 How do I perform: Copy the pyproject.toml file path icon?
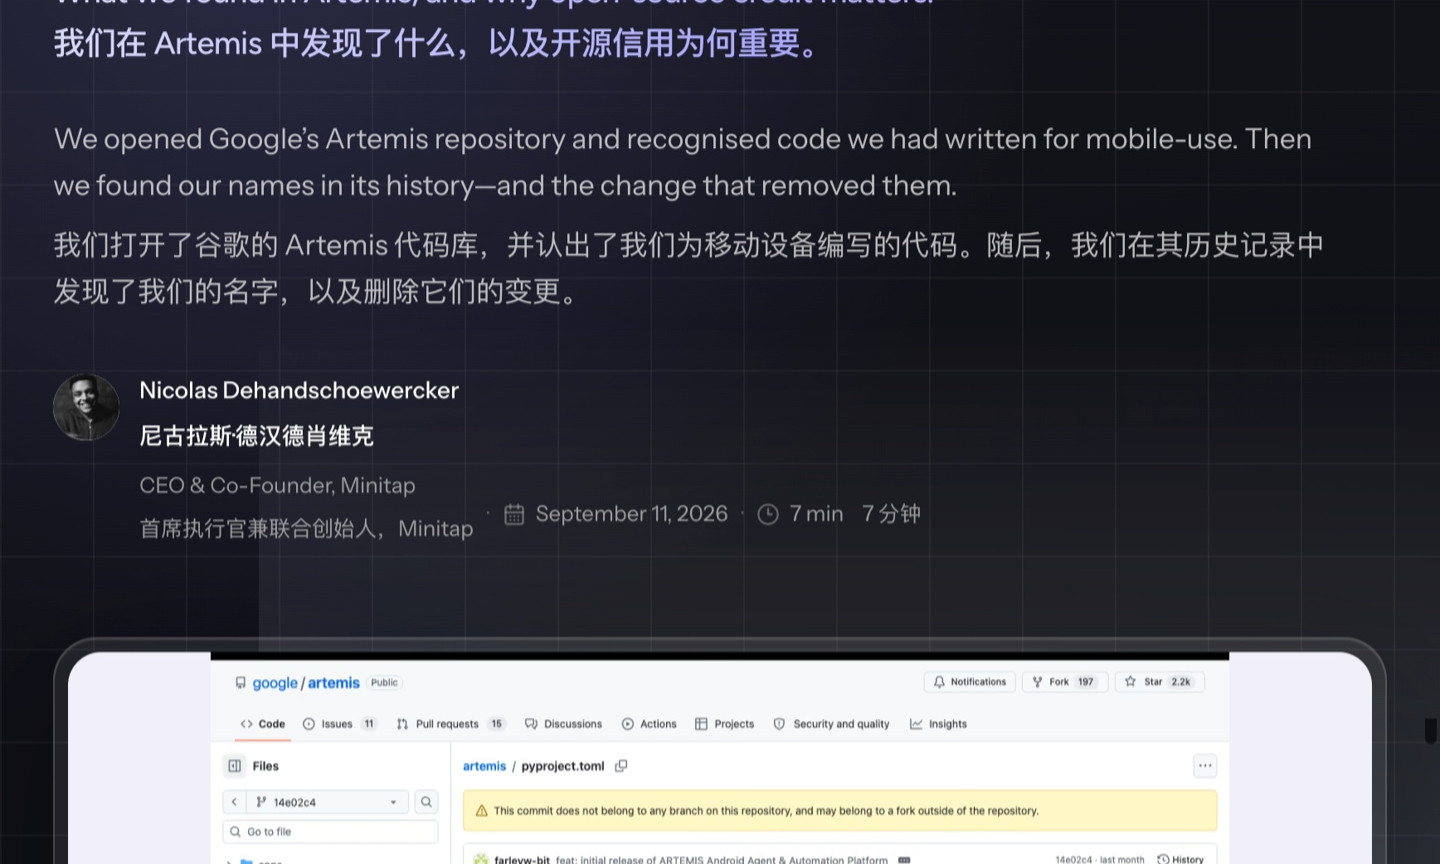(621, 766)
